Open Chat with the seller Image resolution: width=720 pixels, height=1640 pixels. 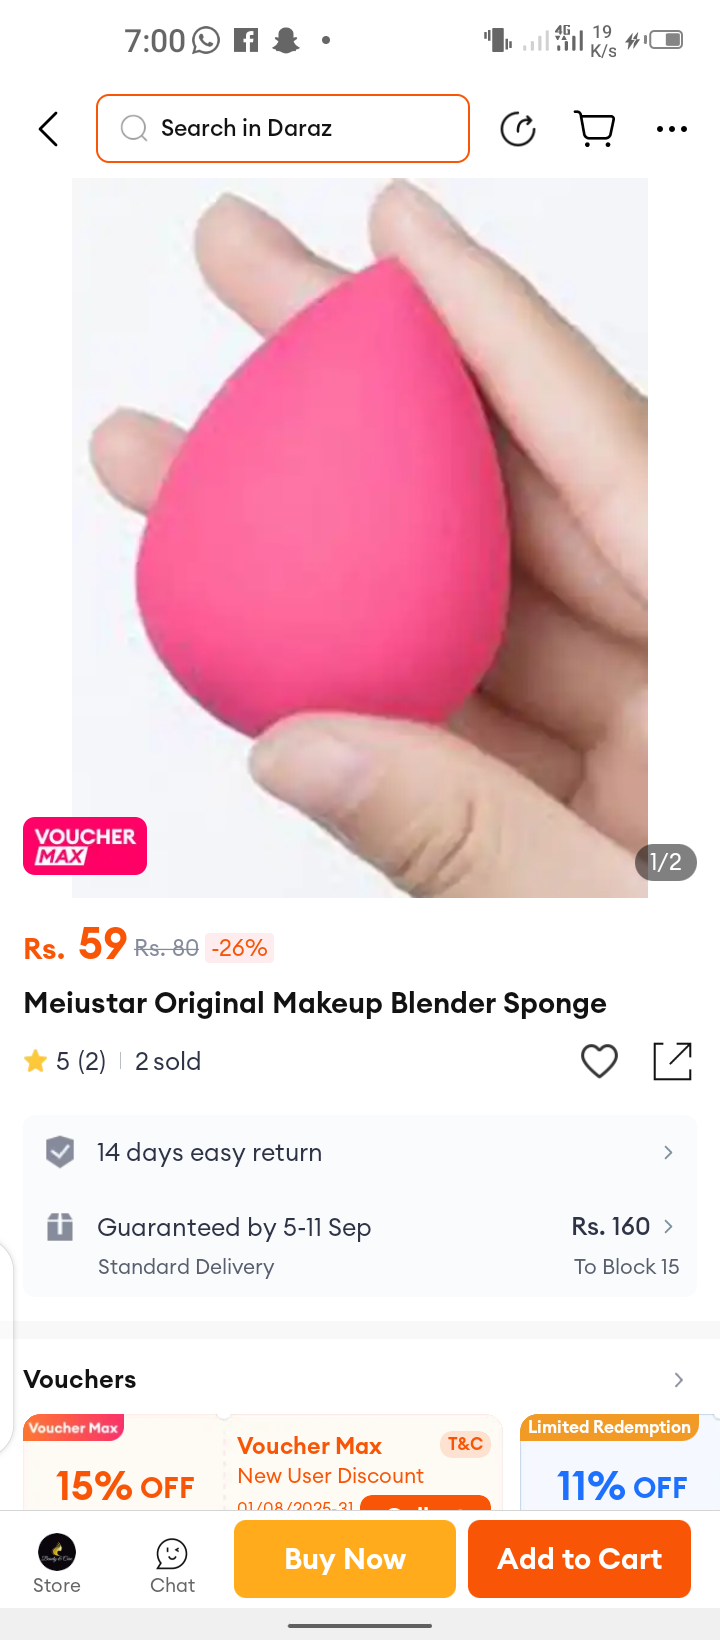pos(172,1566)
